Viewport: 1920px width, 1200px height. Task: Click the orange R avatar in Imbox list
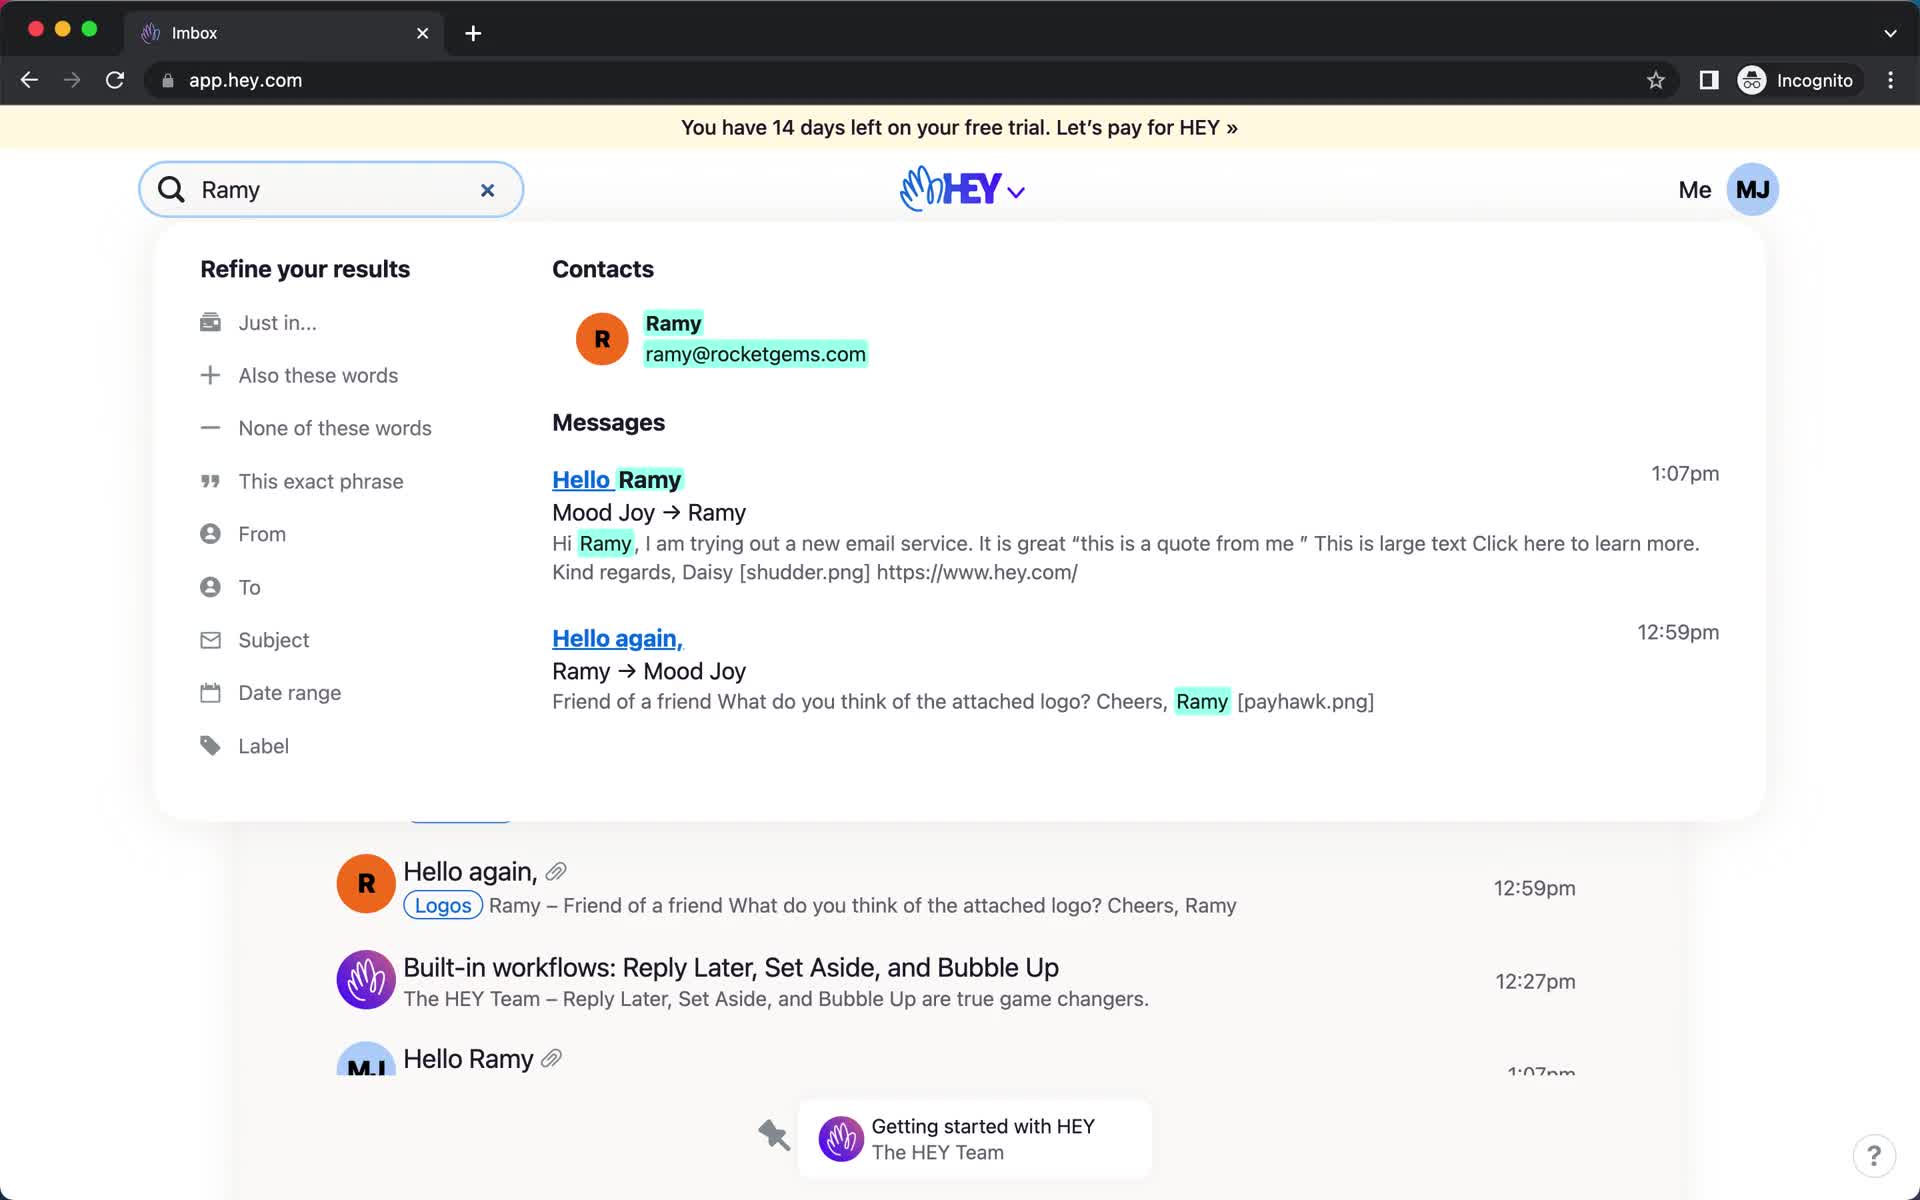366,884
